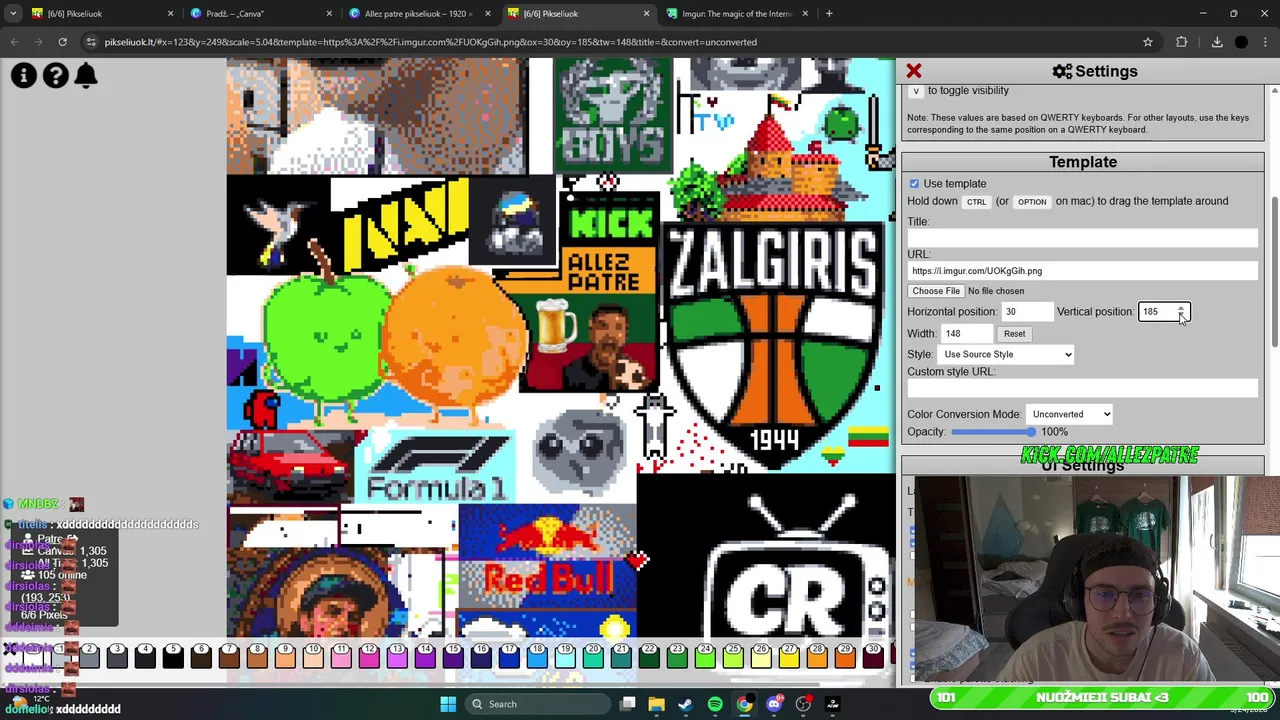Screen dimensions: 1280x720
Task: Click the Formula 1 artwork on canvas
Action: (x=437, y=467)
